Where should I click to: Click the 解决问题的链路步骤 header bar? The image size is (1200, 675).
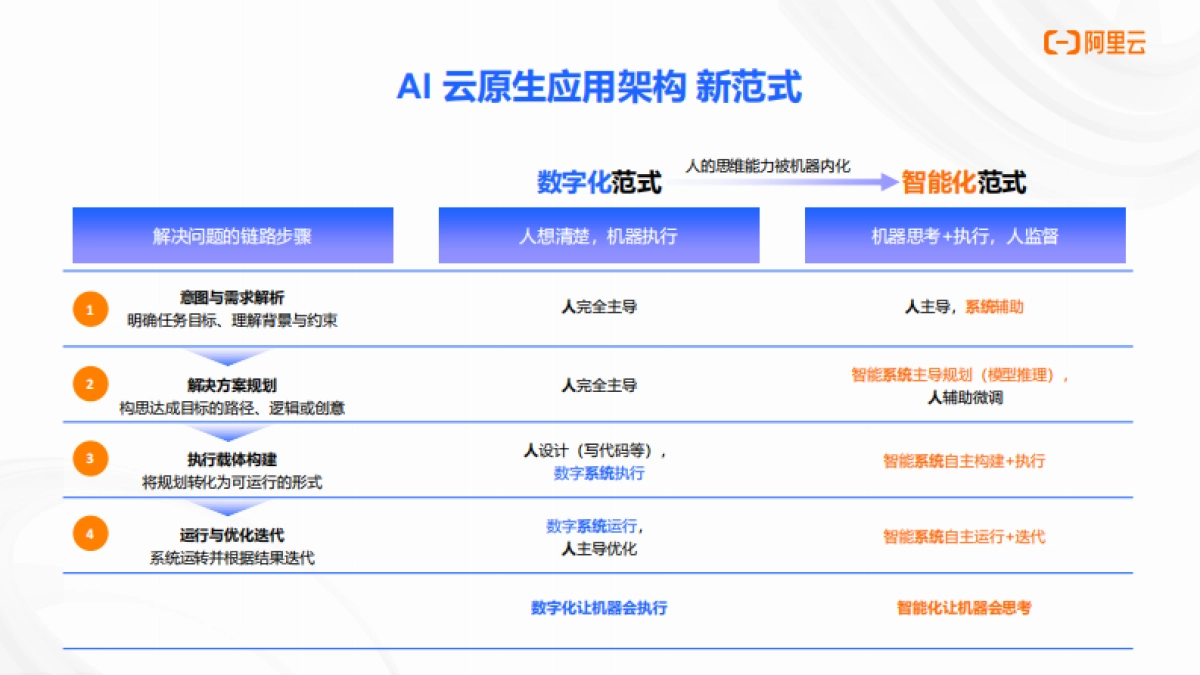click(231, 236)
